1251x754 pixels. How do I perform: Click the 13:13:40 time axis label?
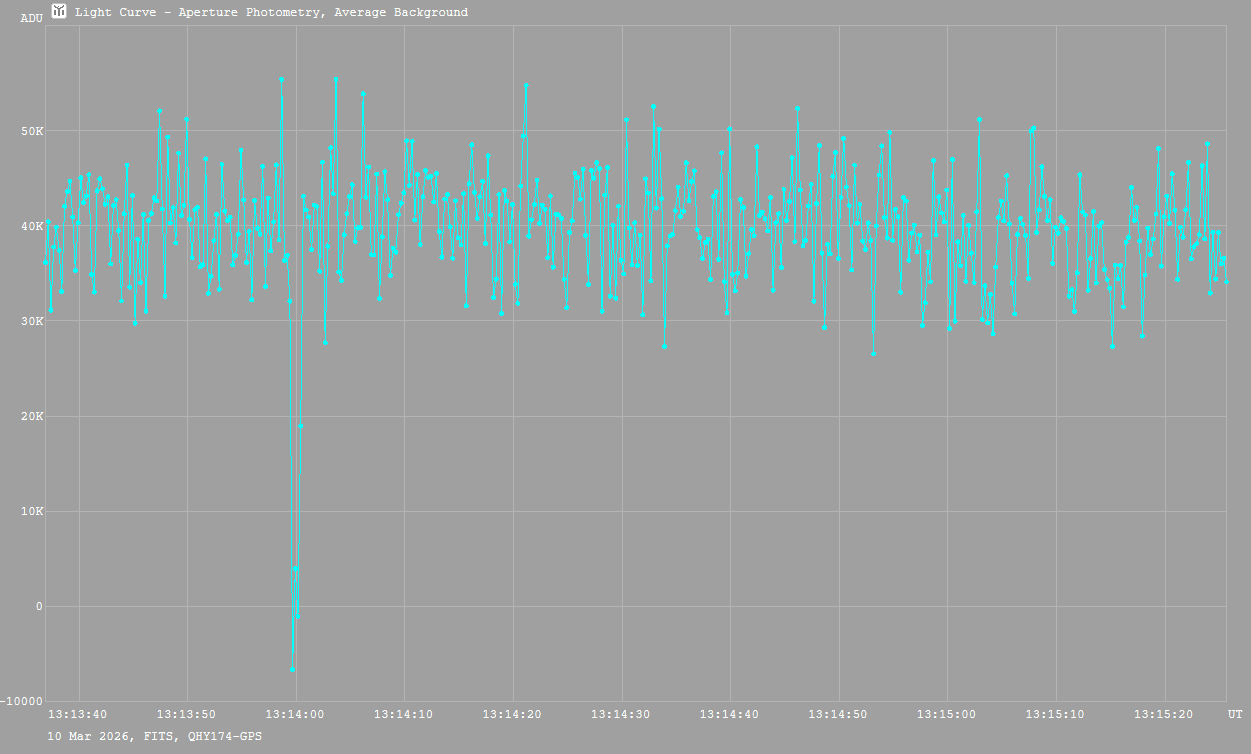[78, 714]
